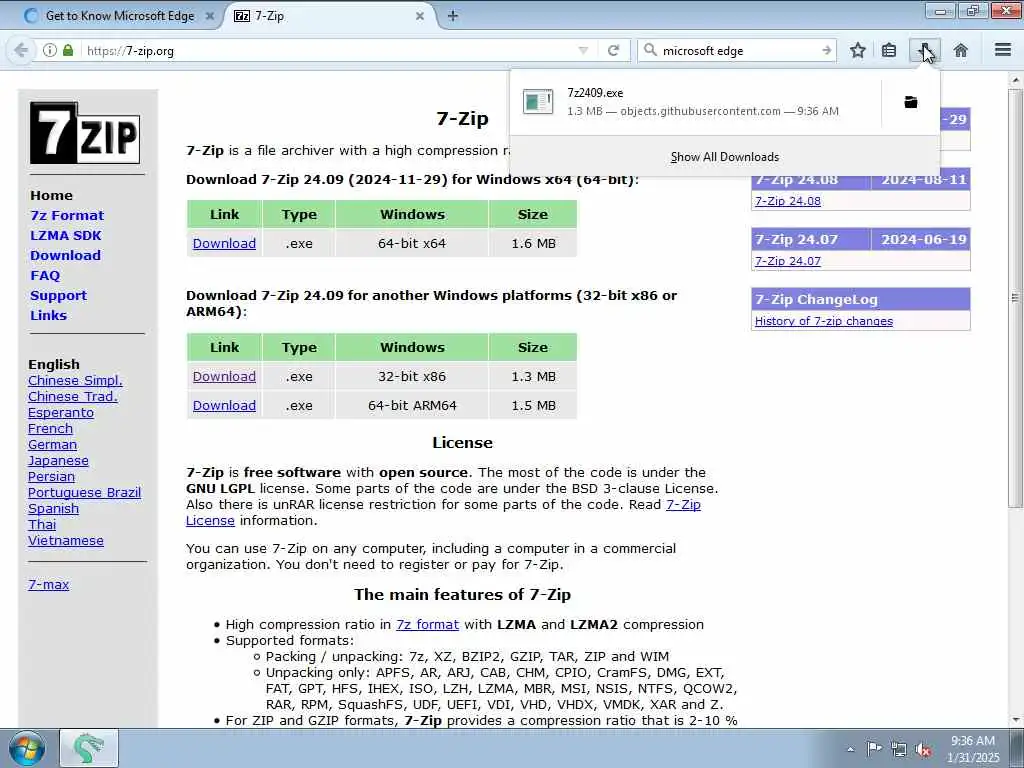Open a new tab with plus button

click(453, 16)
